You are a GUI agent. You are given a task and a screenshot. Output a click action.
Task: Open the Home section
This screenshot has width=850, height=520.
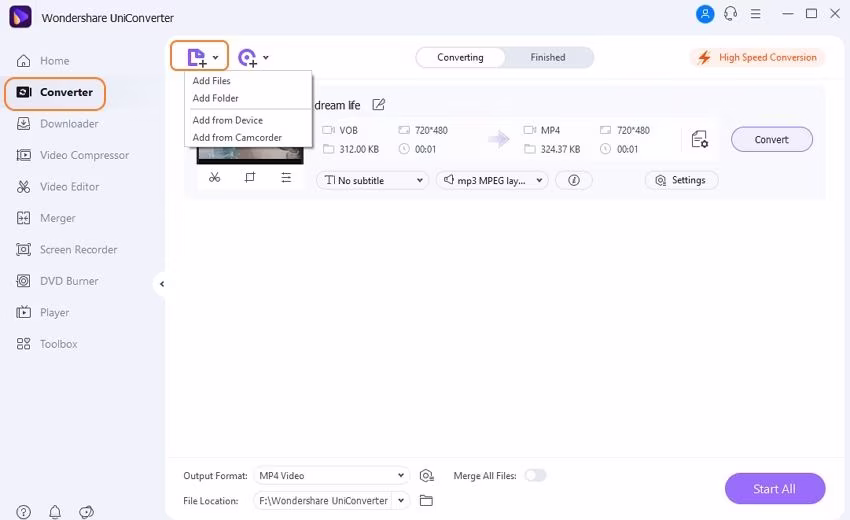(x=43, y=61)
